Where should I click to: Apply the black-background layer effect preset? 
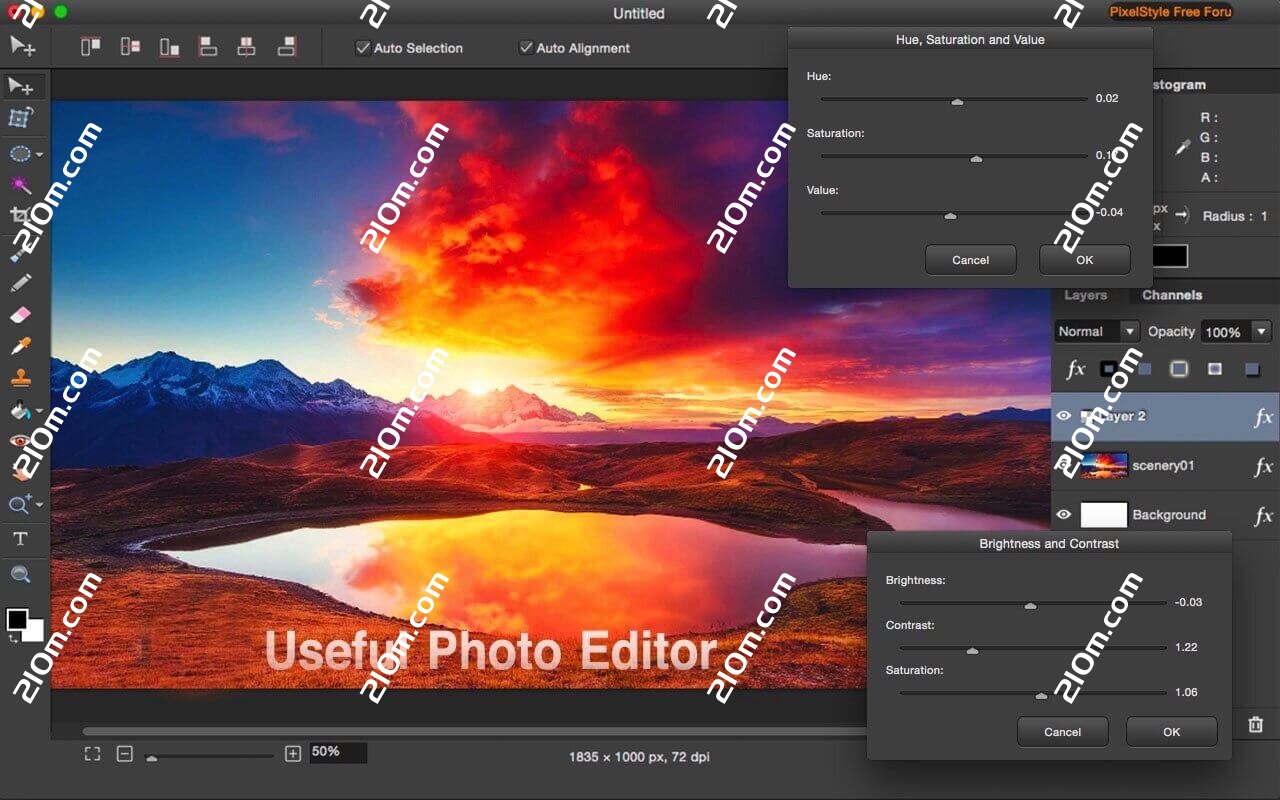click(1109, 369)
